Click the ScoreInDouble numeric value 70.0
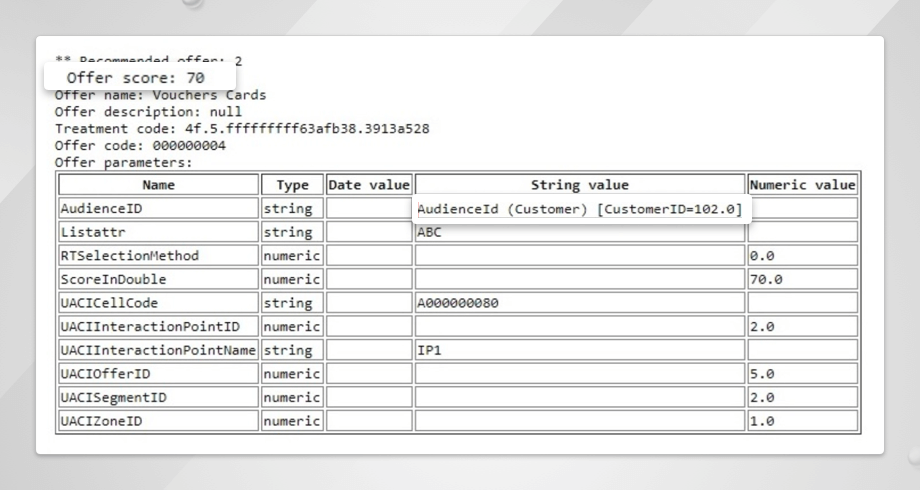 click(802, 279)
